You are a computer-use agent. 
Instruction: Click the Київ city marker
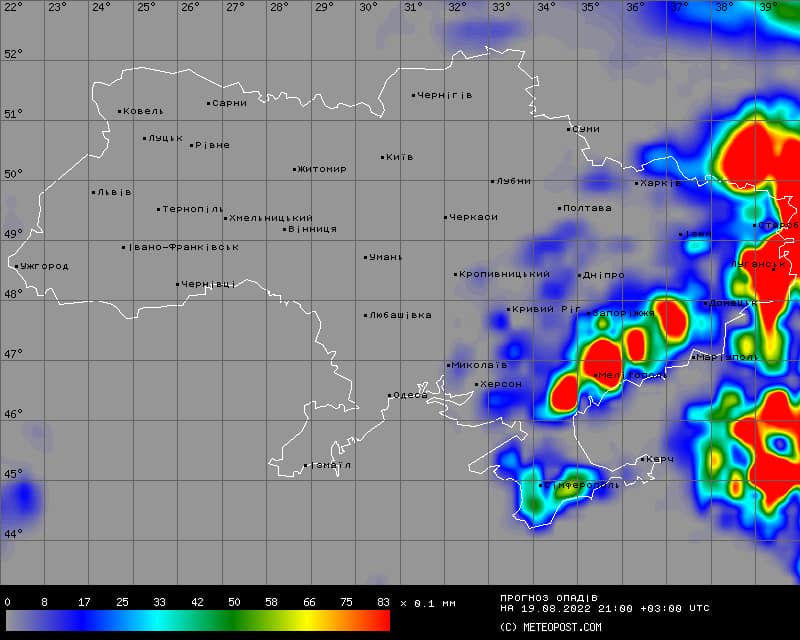click(x=383, y=157)
